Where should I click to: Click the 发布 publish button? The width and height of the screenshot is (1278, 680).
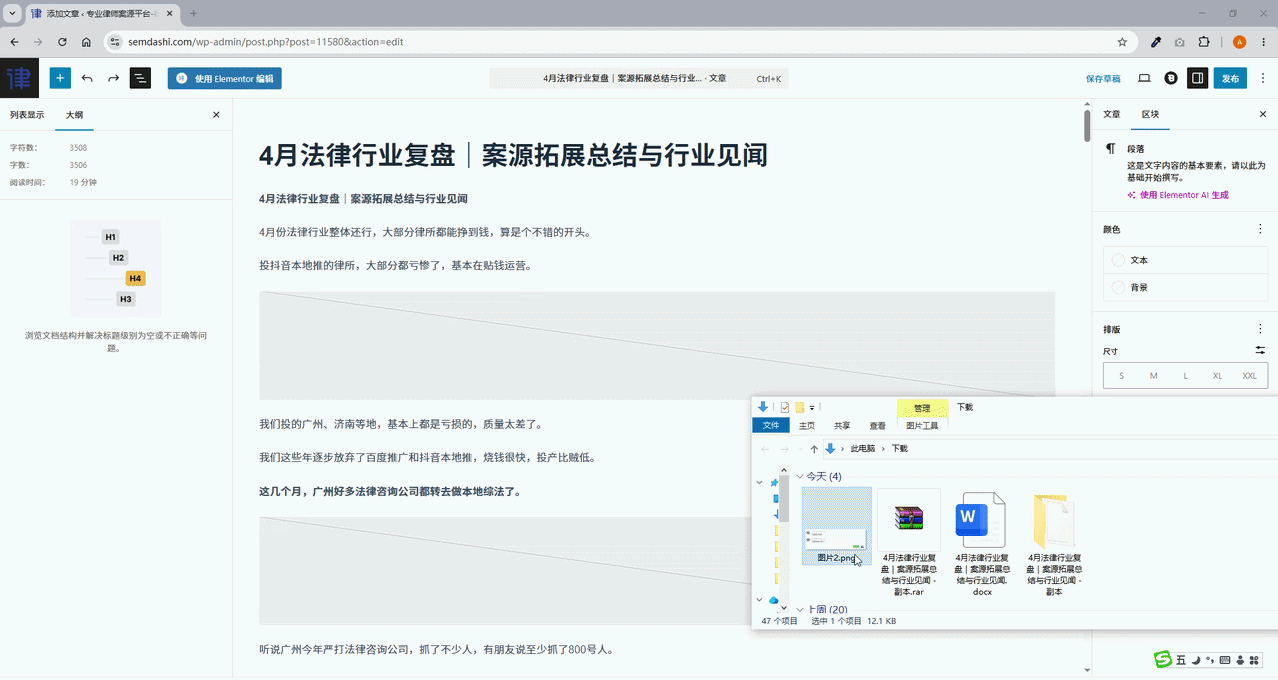coord(1230,78)
